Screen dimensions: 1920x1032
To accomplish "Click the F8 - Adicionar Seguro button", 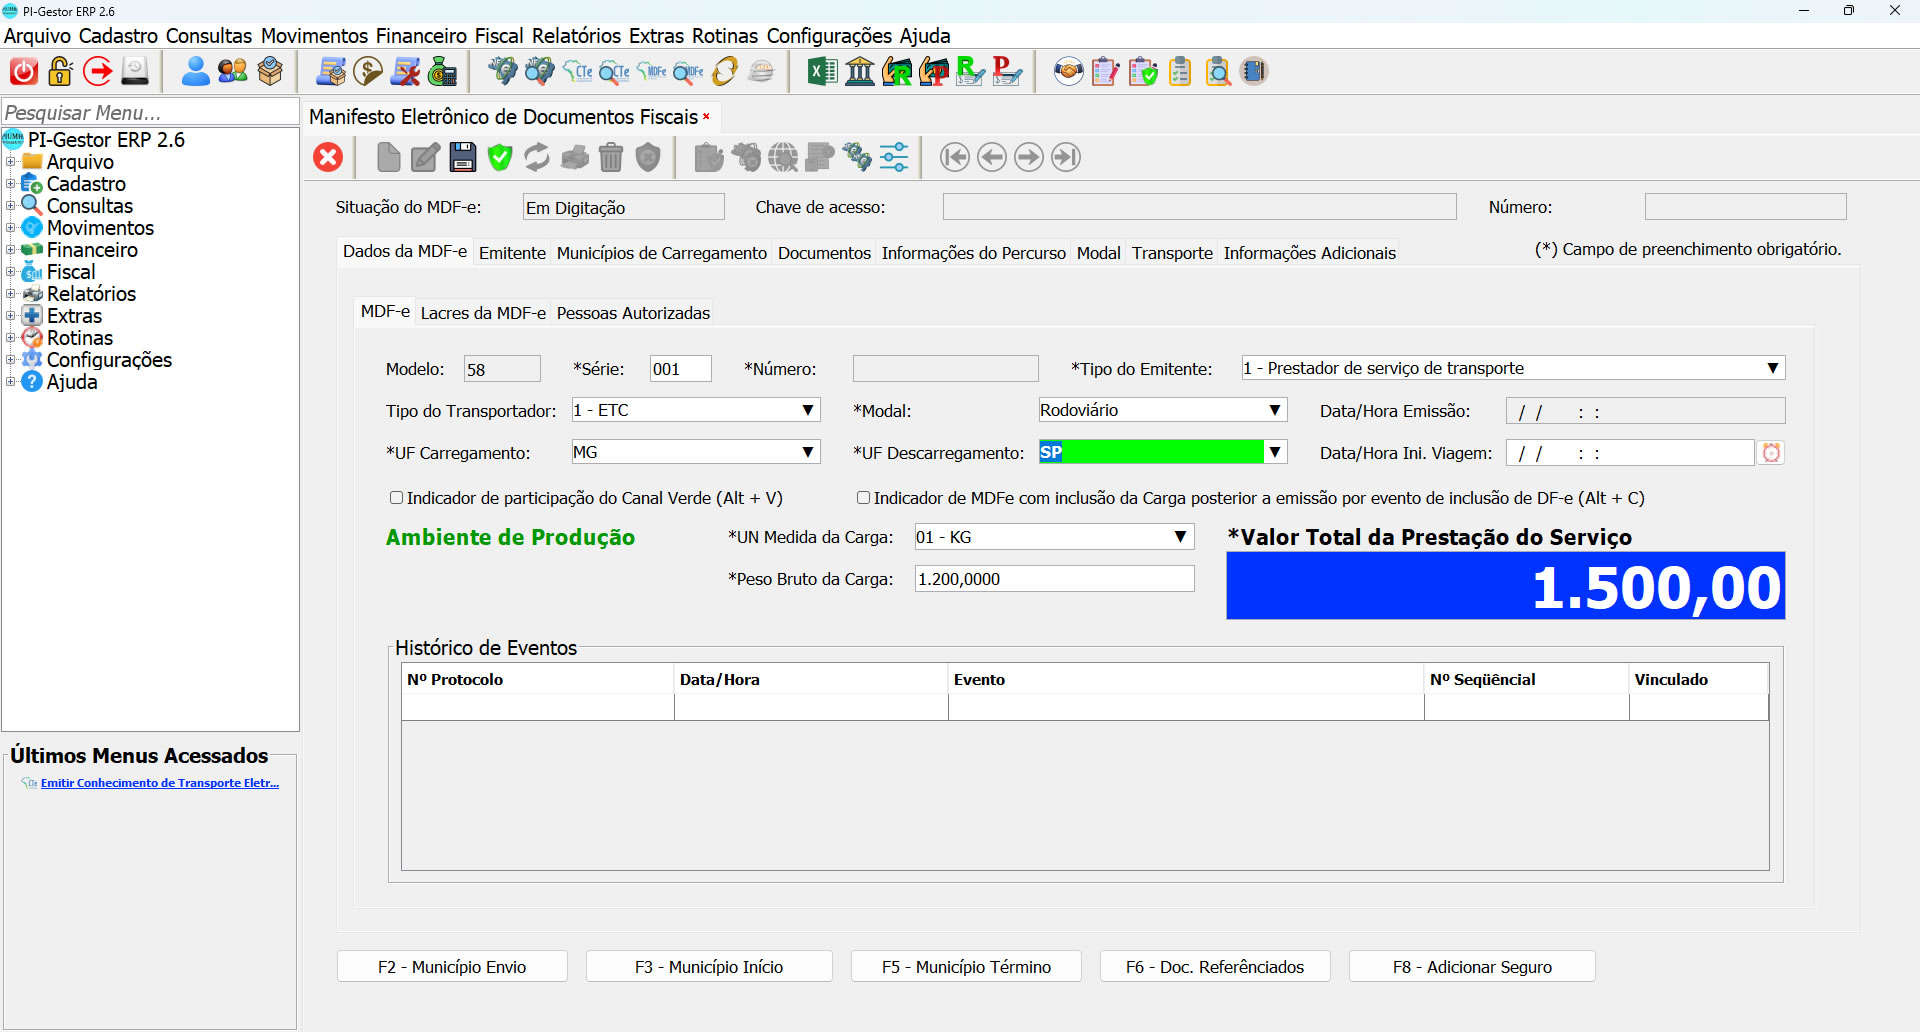I will (x=1471, y=967).
